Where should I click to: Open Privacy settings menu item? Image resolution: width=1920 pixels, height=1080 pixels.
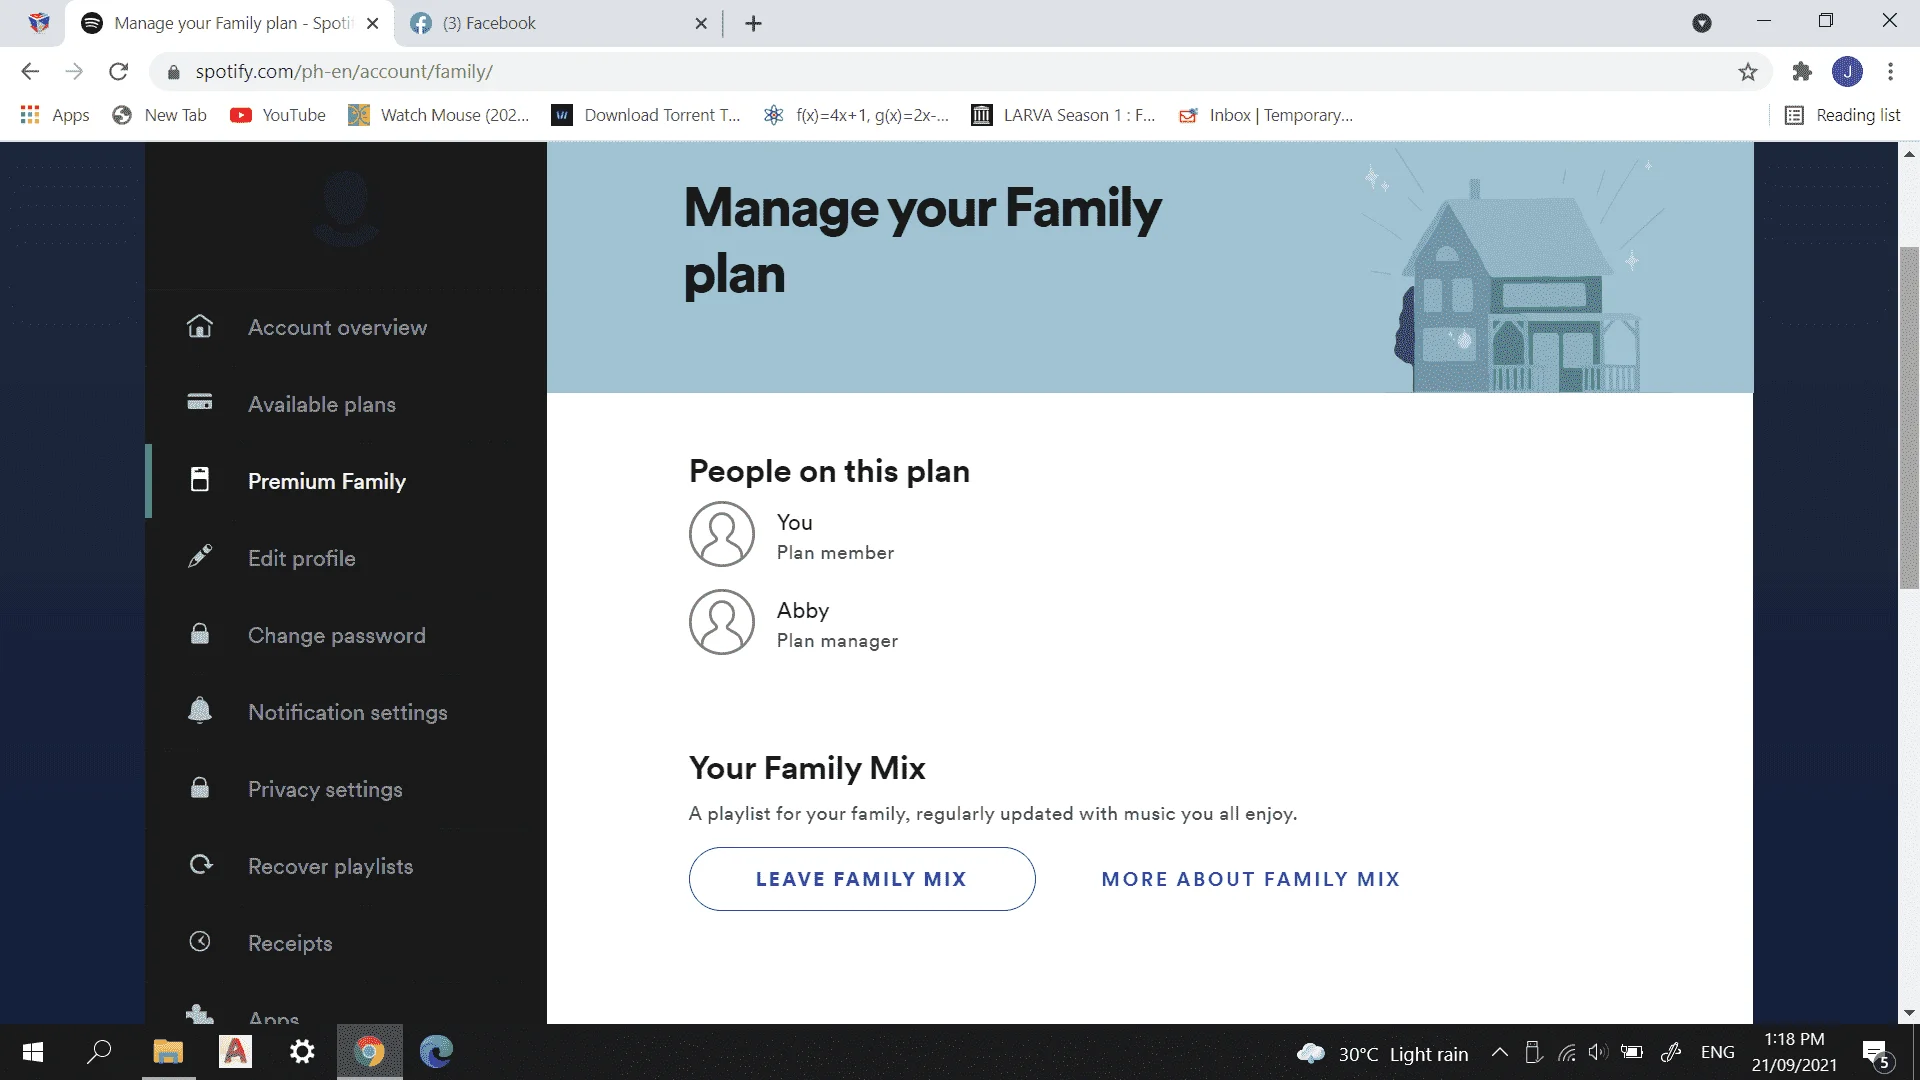coord(325,789)
